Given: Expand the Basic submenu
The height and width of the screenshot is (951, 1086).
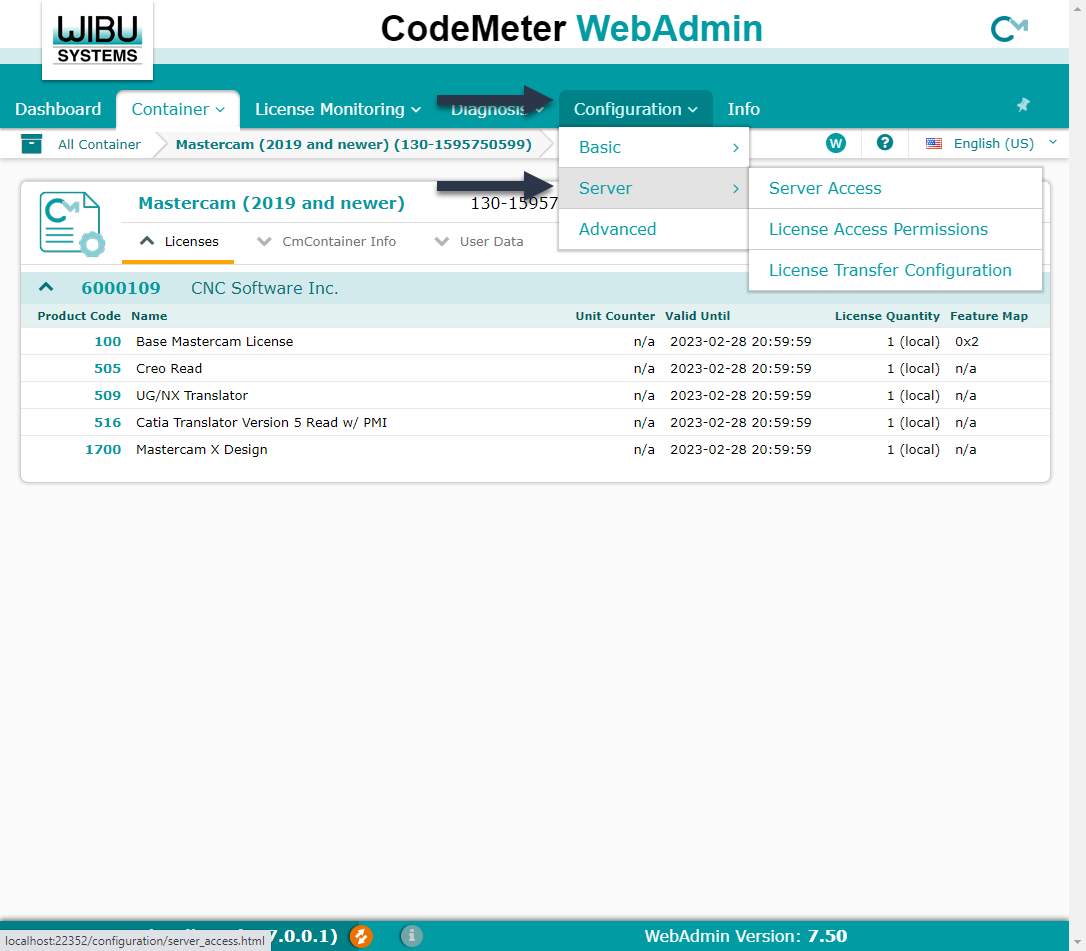Looking at the screenshot, I should click(653, 147).
